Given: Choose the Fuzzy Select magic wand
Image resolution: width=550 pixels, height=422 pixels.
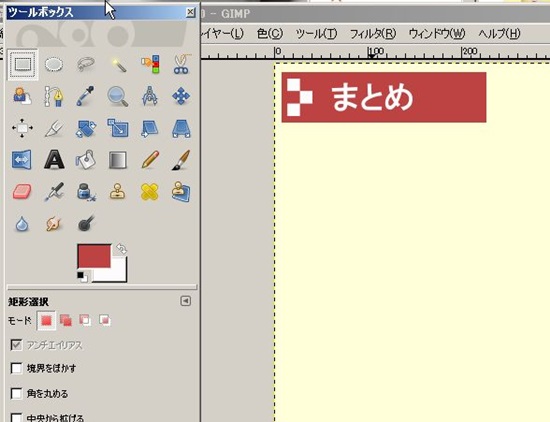Looking at the screenshot, I should tap(118, 65).
